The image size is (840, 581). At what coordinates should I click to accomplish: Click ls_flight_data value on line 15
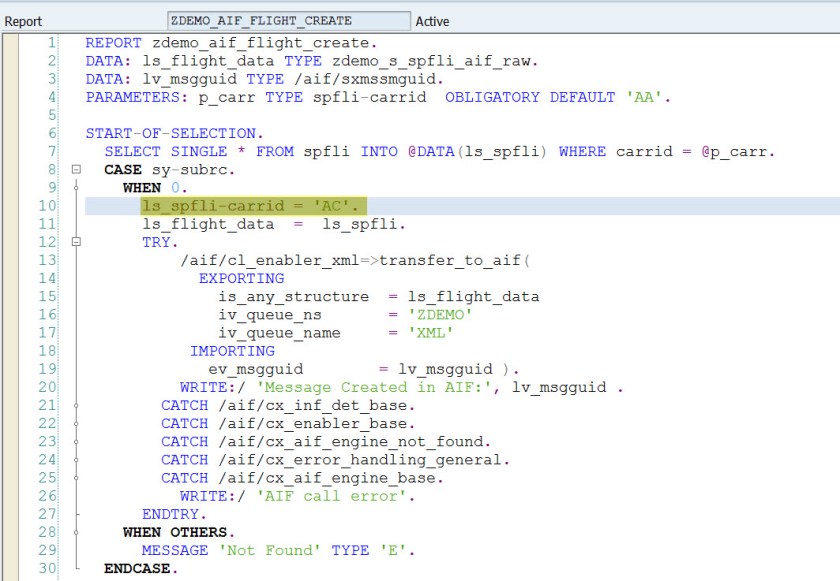coord(474,297)
